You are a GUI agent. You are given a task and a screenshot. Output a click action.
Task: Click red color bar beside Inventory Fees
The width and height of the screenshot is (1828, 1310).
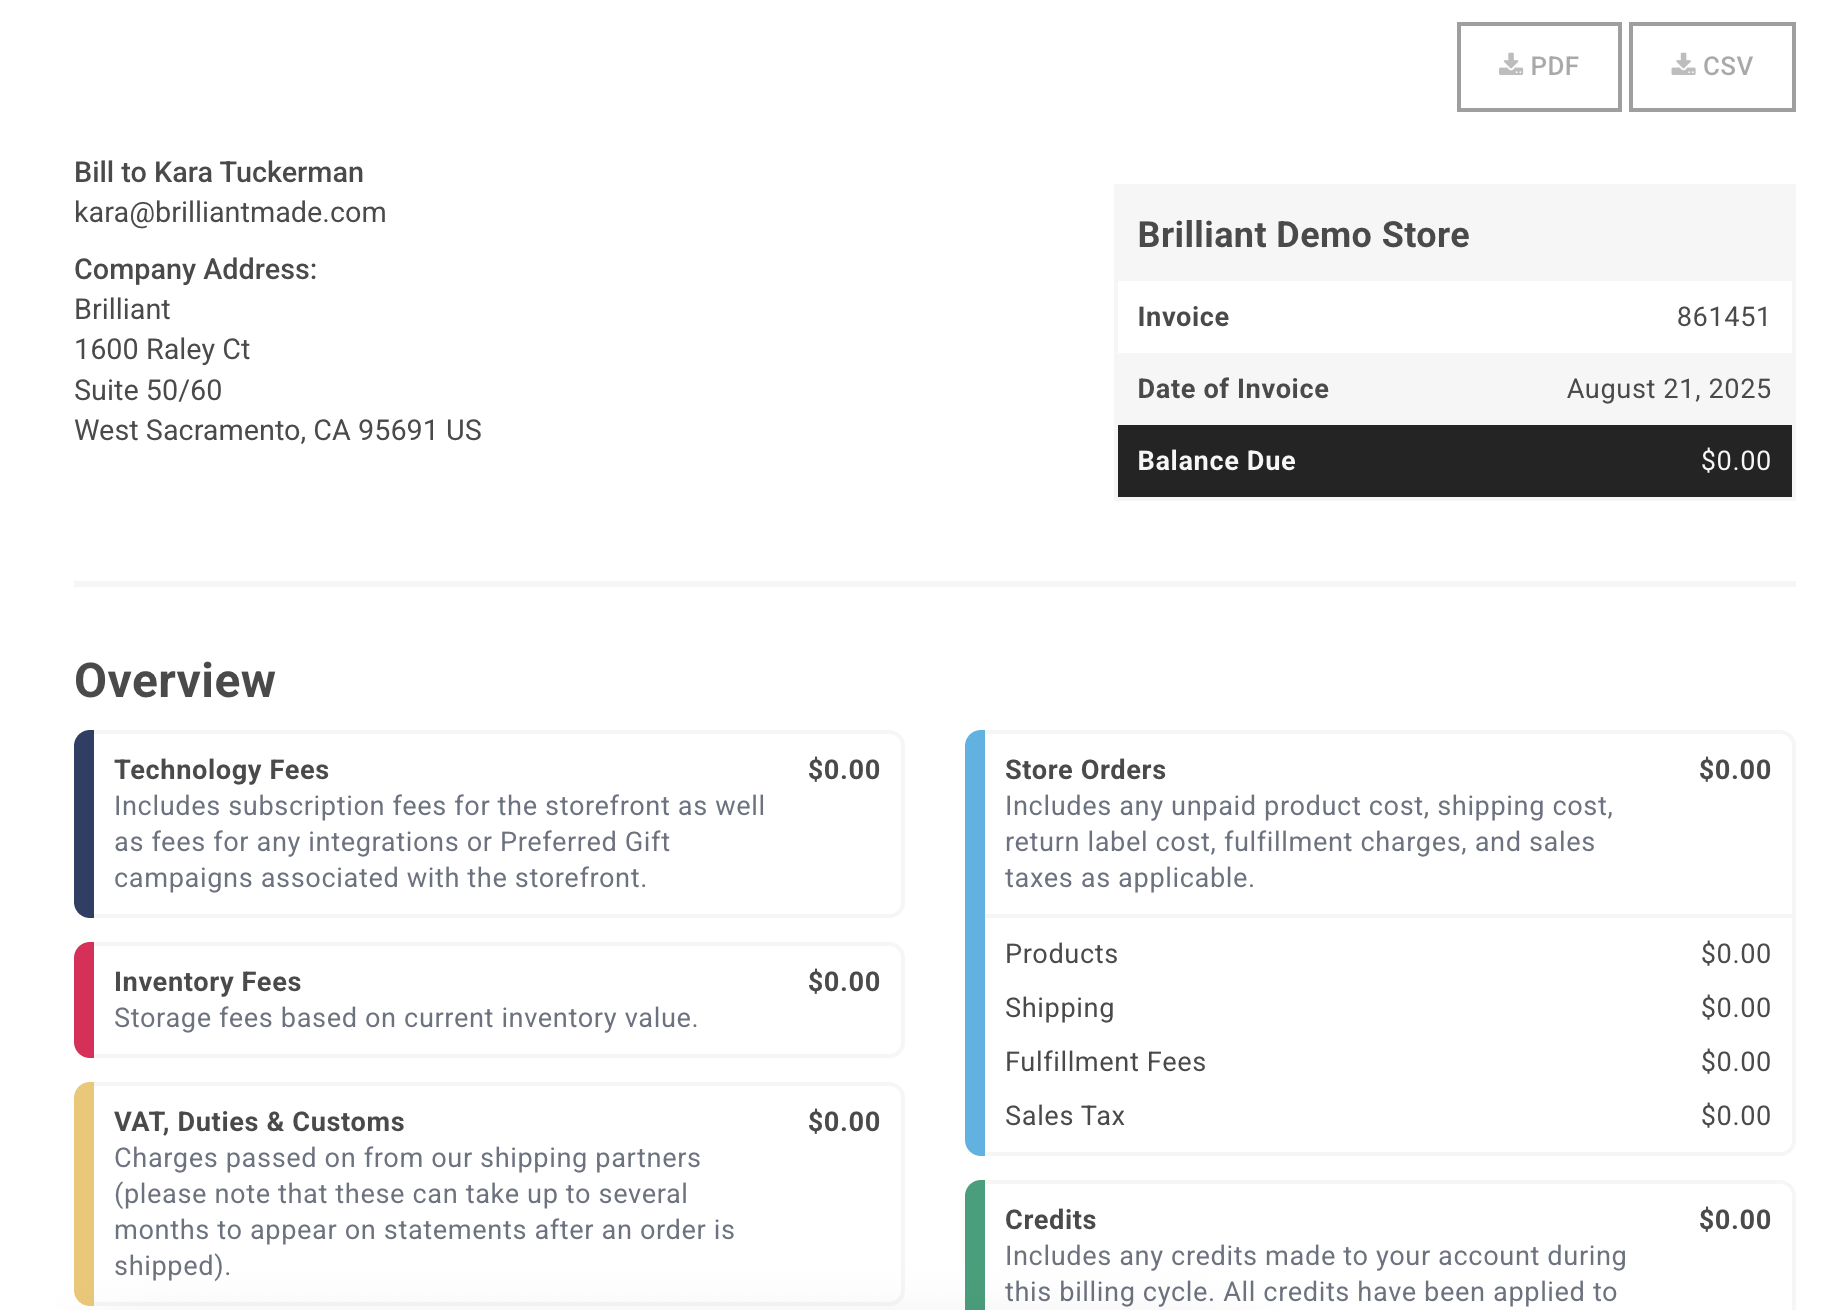[x=85, y=1000]
